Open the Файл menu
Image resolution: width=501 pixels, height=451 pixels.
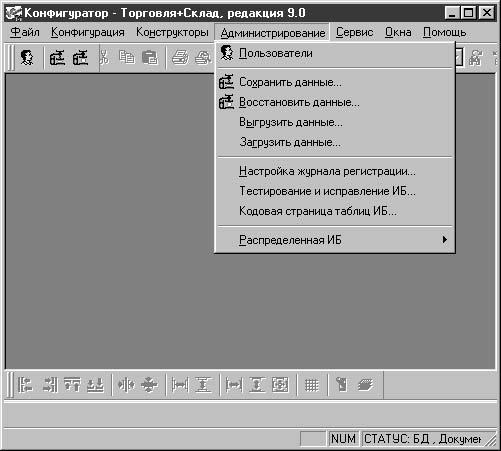[25, 32]
